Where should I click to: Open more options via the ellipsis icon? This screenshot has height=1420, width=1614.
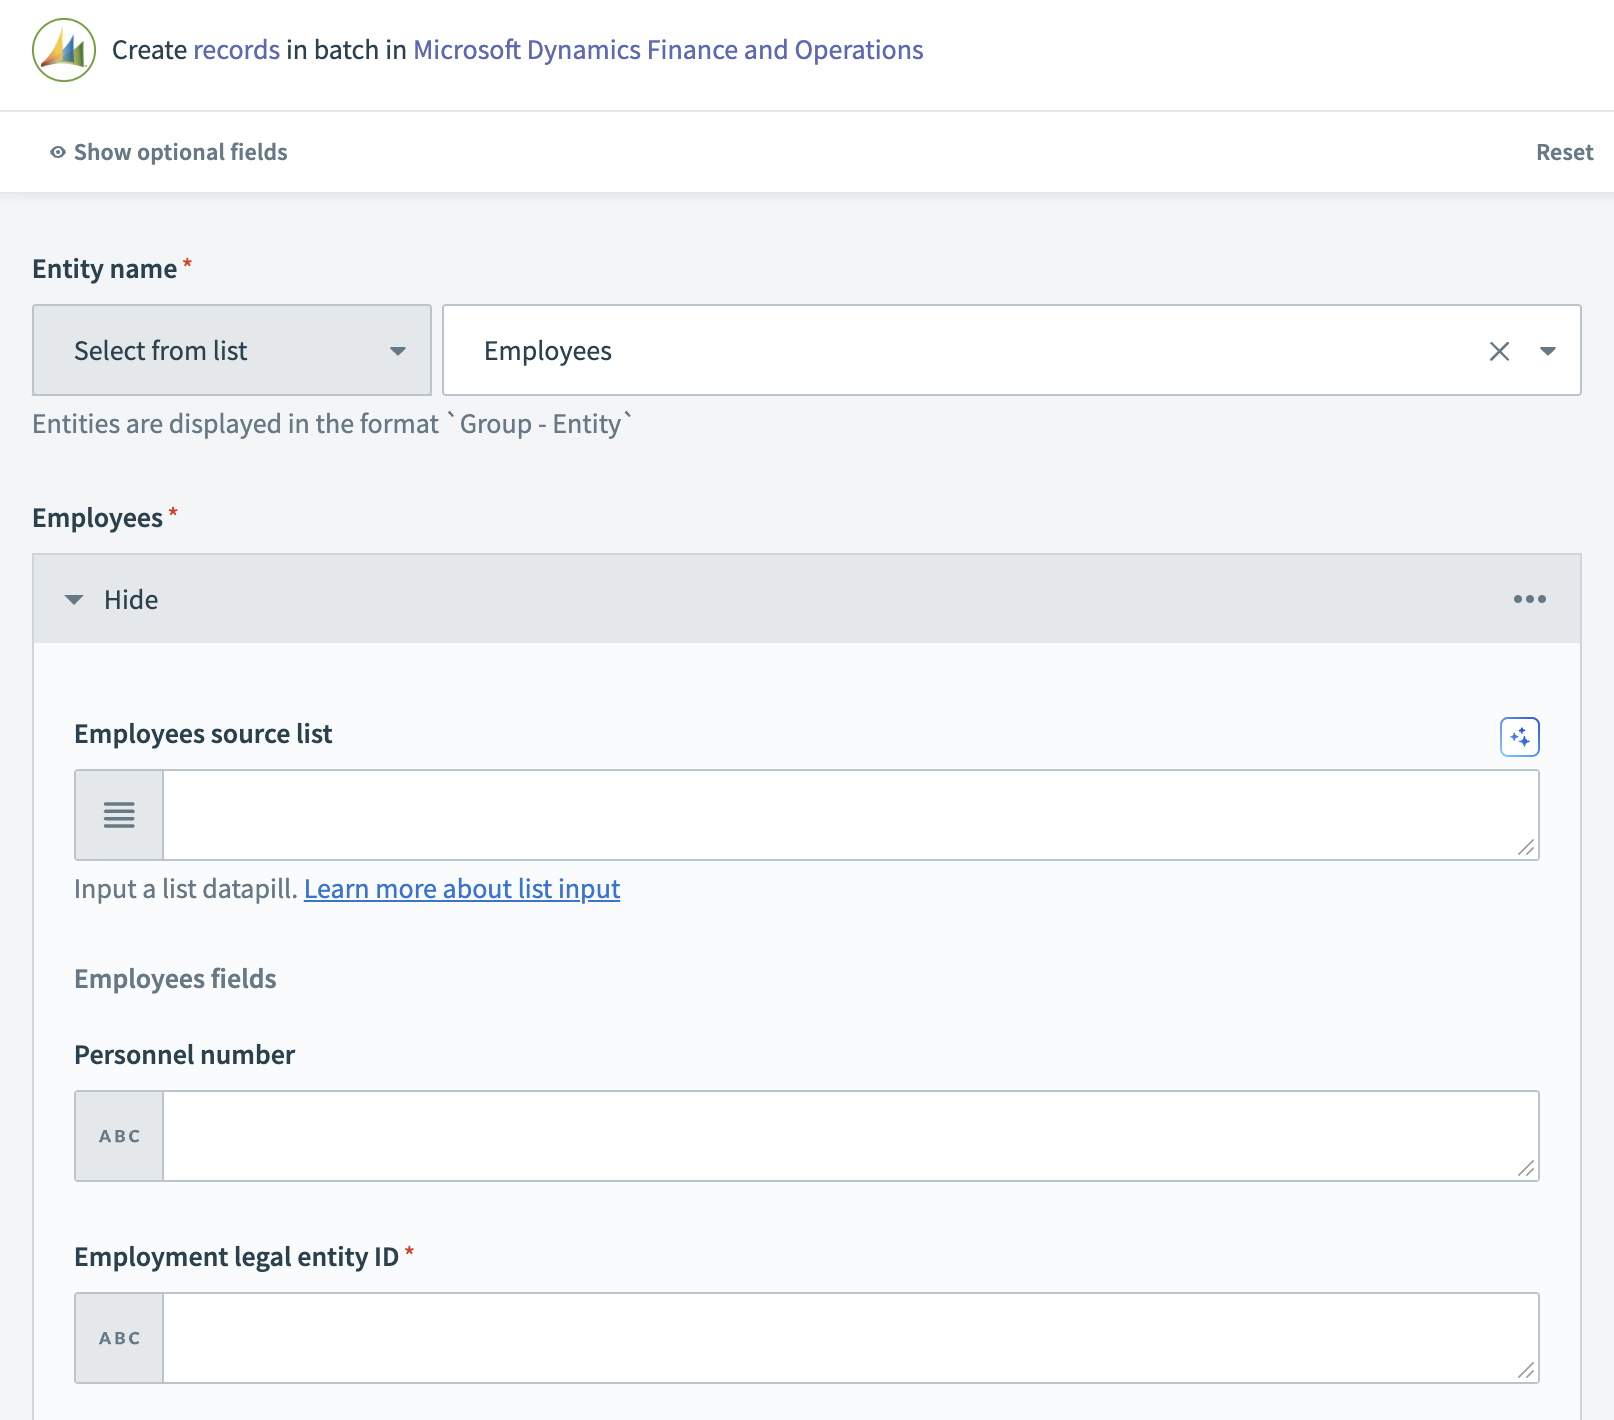[1528, 599]
